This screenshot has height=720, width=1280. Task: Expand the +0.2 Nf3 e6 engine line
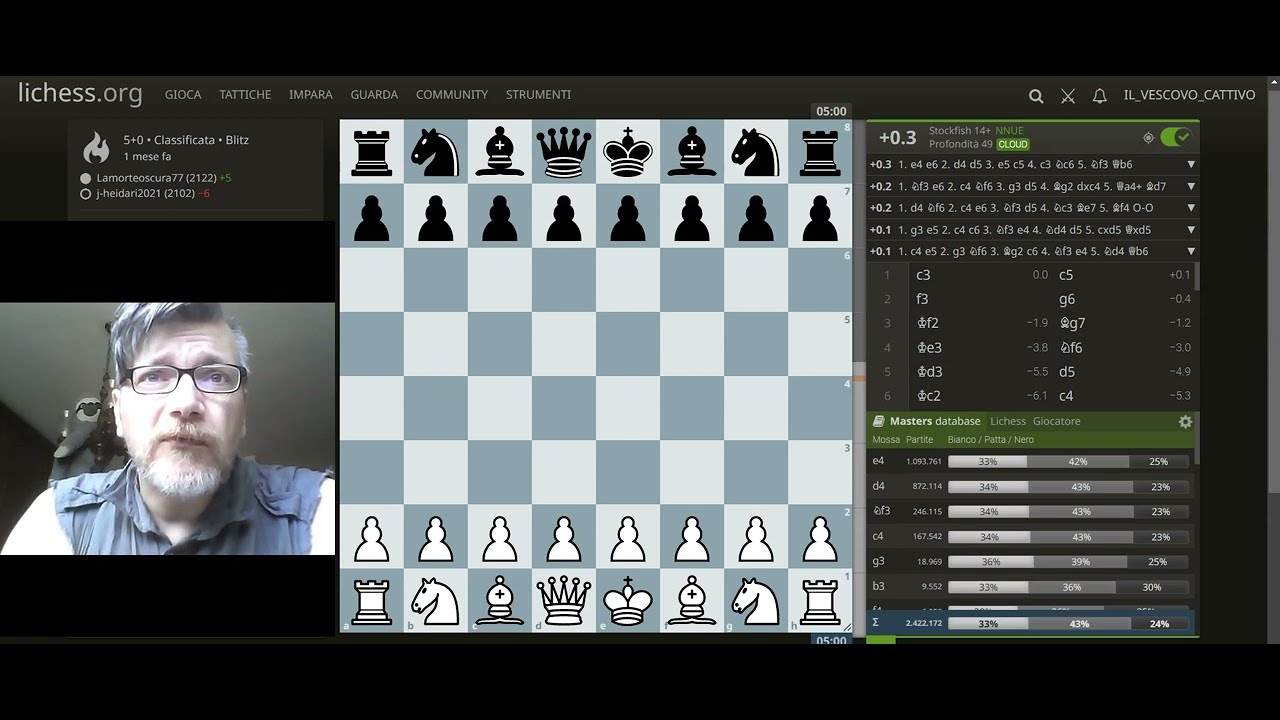[x=1191, y=186]
